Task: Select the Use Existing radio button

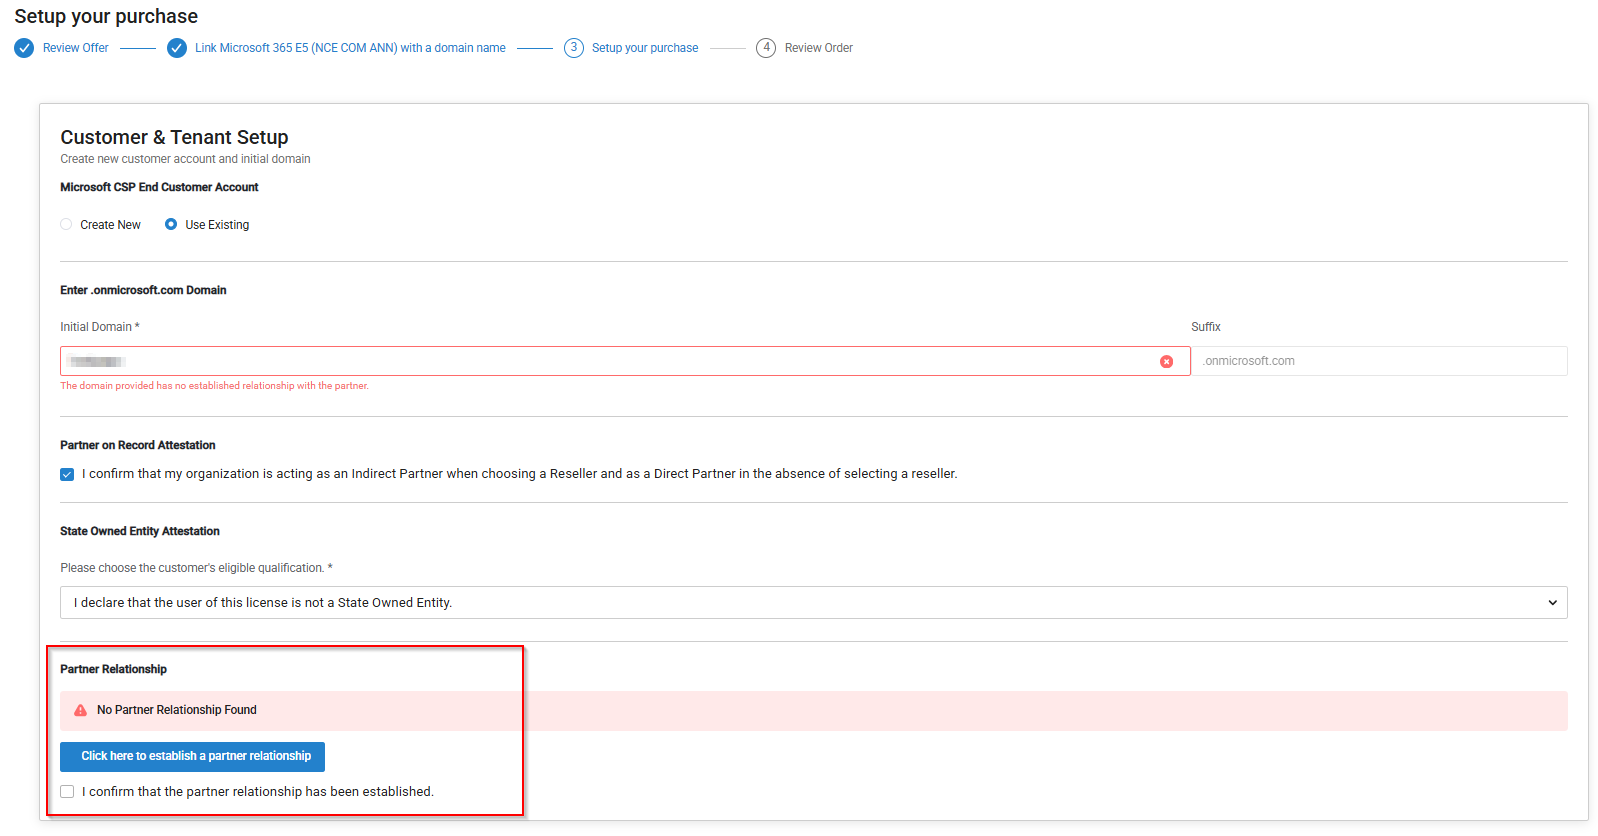Action: [171, 225]
